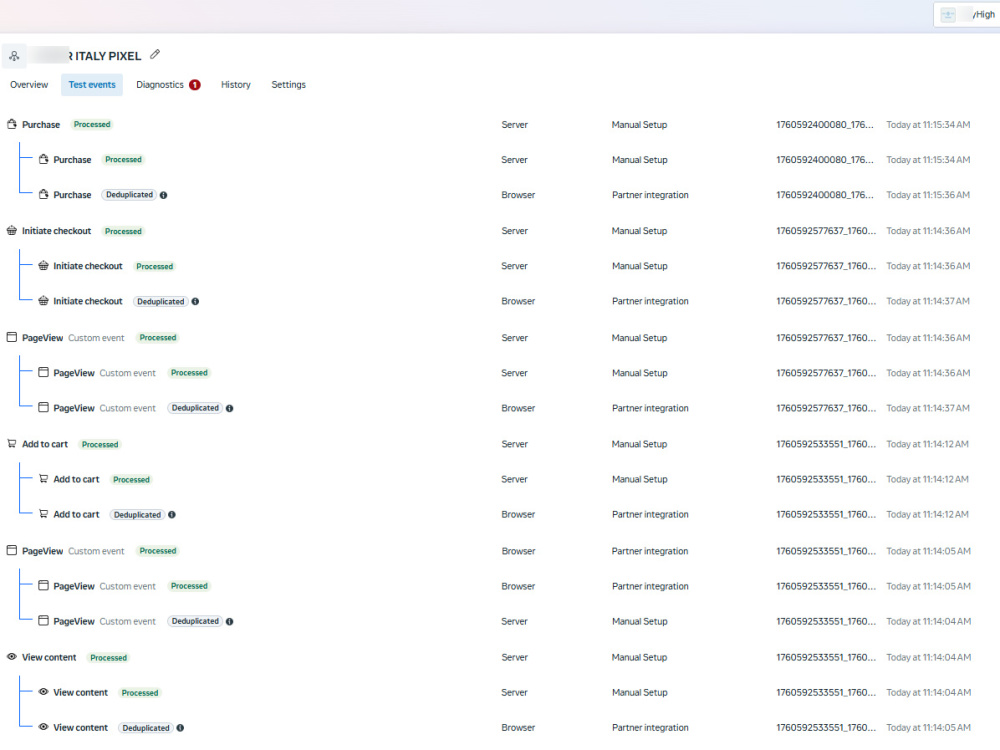Select PageView Custom event Browser parent row

pos(500,551)
